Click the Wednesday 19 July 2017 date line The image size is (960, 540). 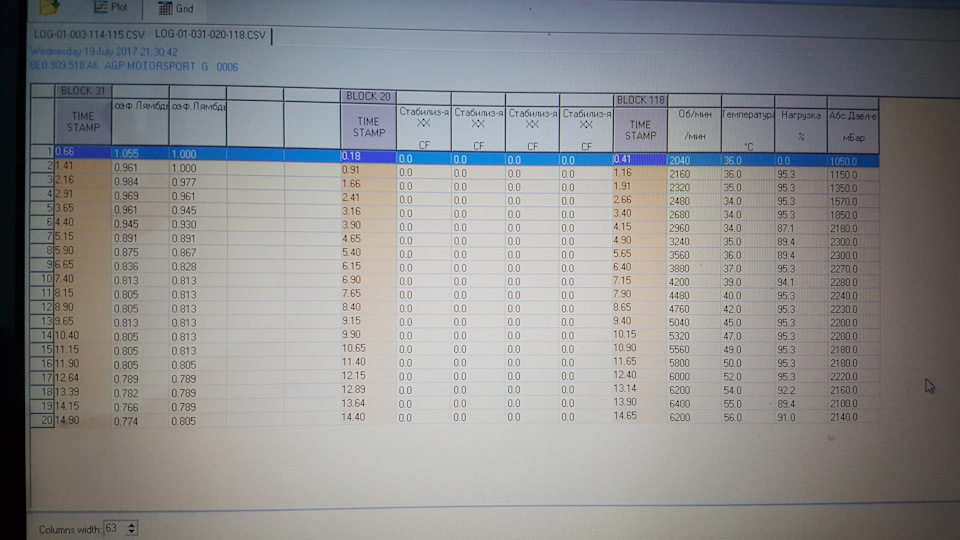[103, 52]
